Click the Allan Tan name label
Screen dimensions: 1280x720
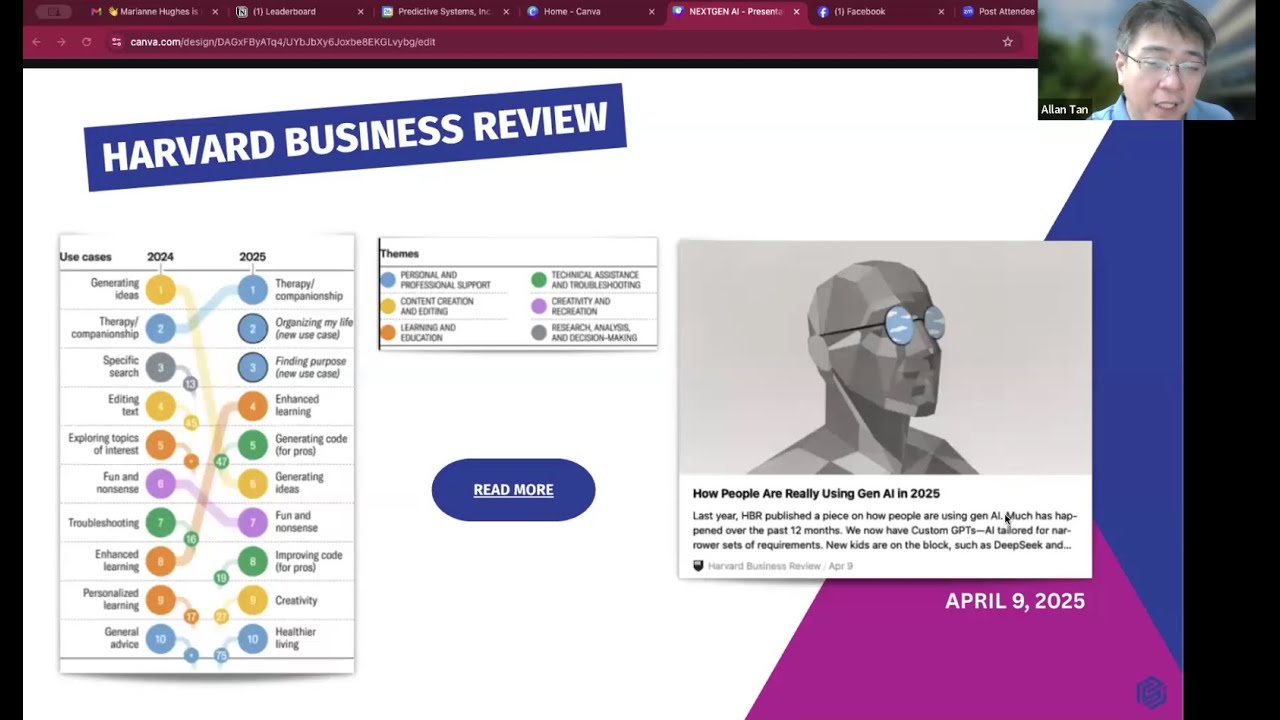[1064, 110]
